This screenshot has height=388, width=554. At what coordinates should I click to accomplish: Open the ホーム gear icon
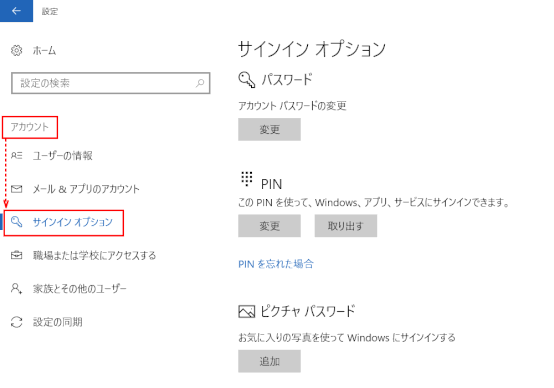pos(16,51)
